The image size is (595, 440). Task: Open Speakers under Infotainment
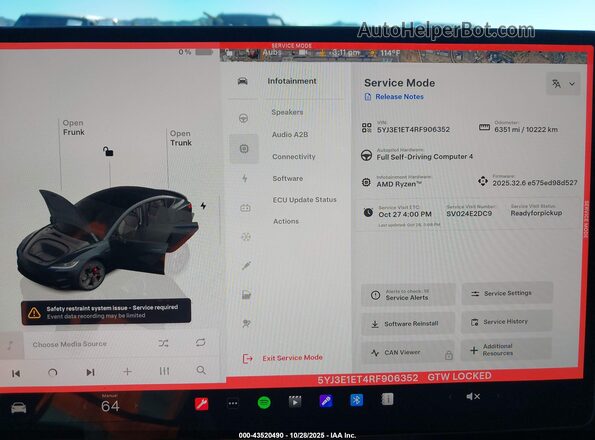[x=287, y=112]
